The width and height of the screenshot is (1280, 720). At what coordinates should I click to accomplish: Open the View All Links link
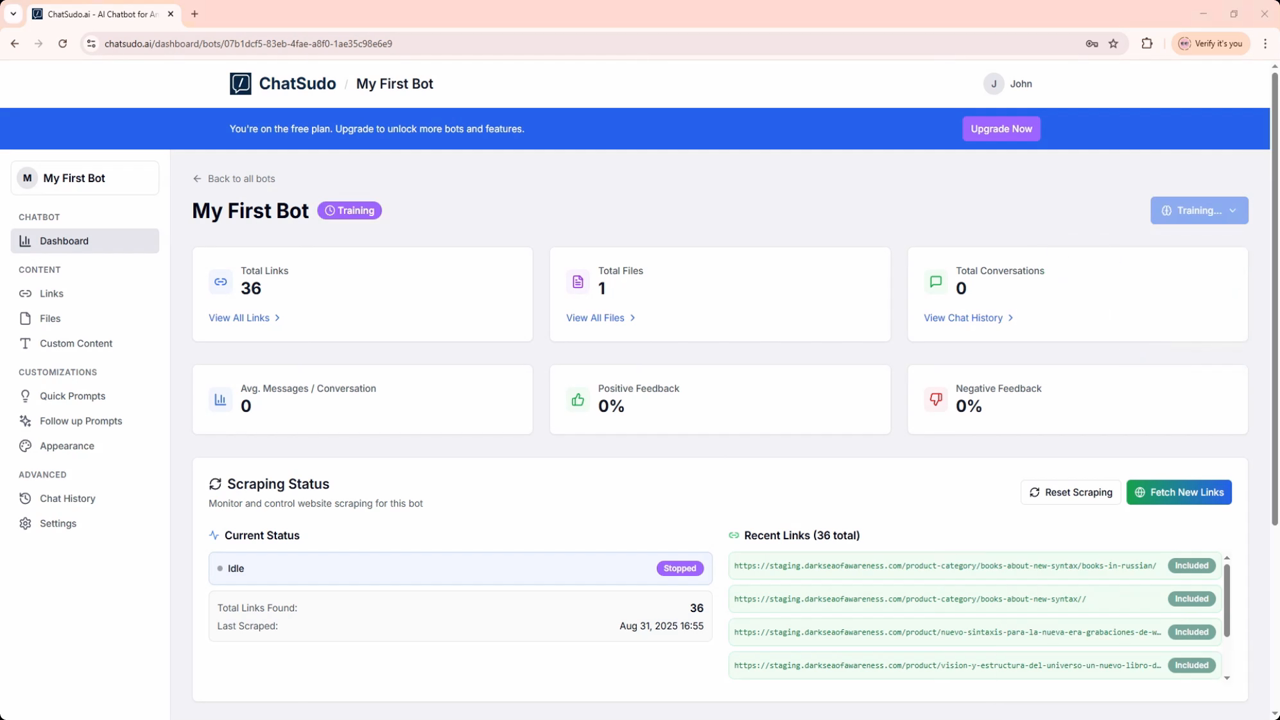coord(245,318)
